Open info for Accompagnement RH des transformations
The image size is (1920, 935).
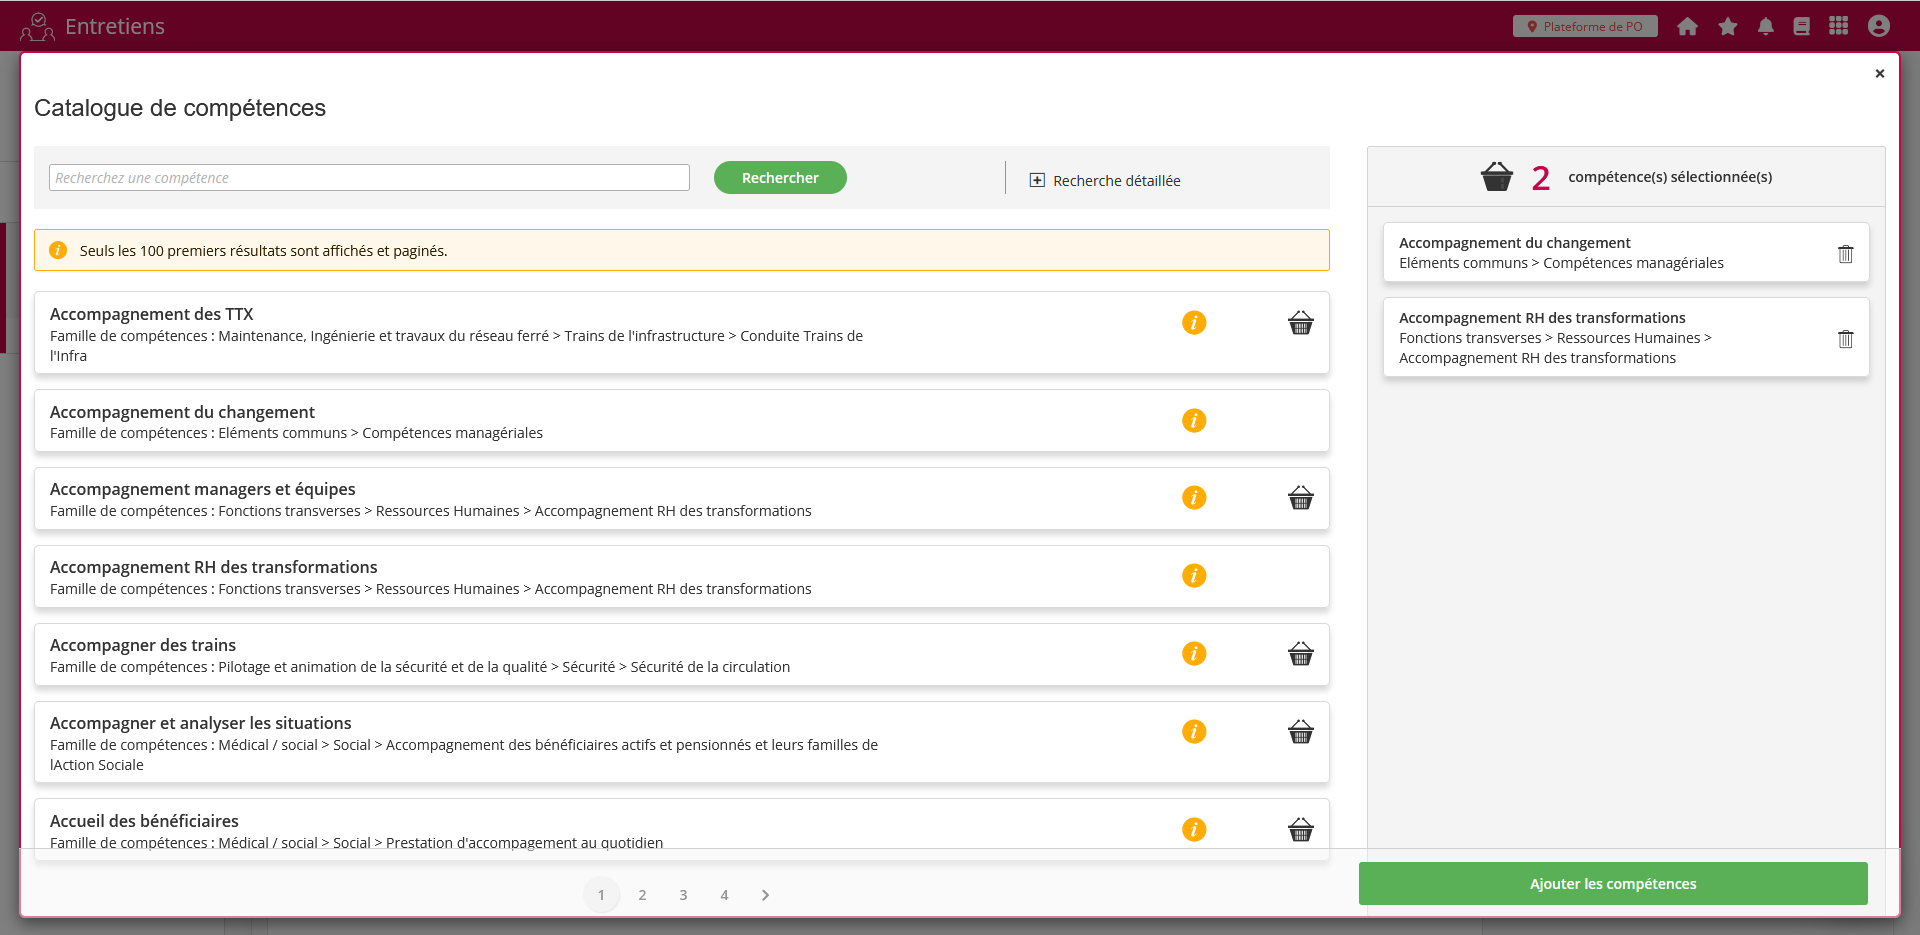1194,576
